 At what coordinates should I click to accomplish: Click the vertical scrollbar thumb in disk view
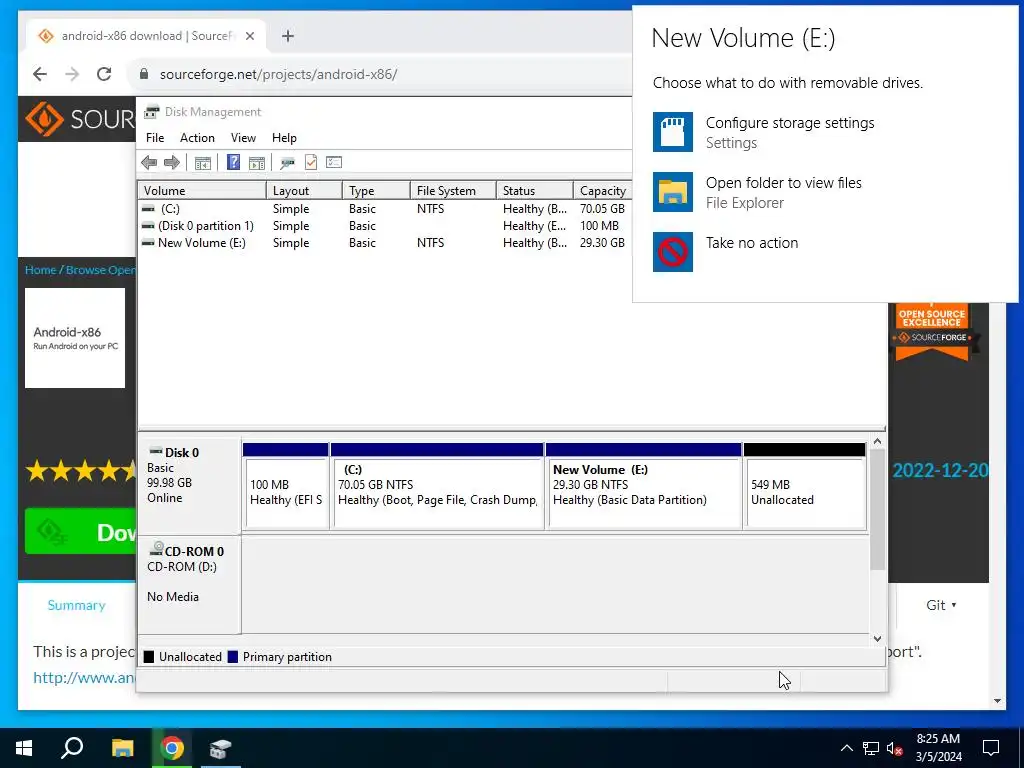pos(877,509)
